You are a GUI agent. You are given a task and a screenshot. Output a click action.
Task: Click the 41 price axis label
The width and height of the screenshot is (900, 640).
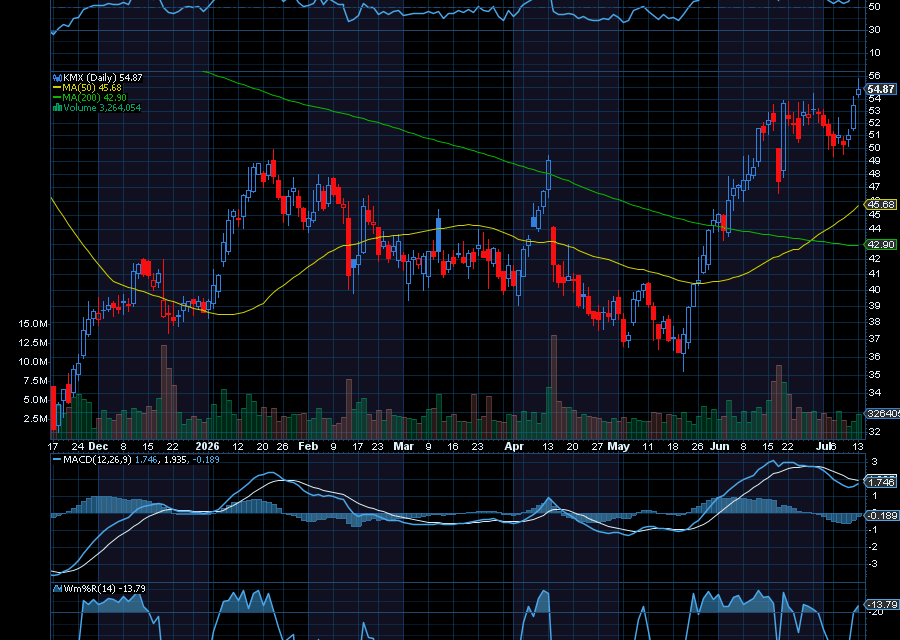874,274
